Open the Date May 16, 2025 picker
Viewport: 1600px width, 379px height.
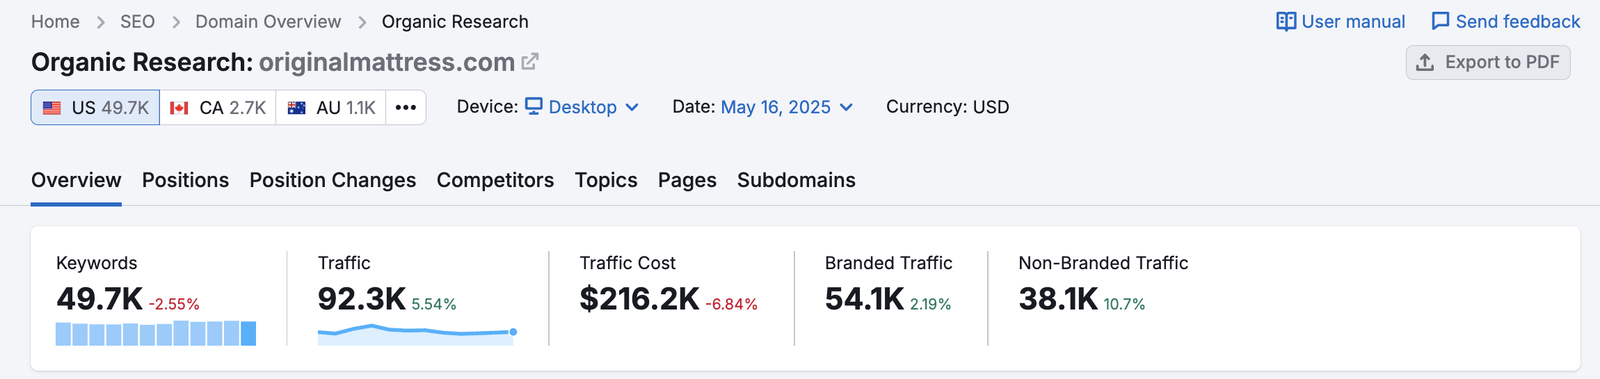point(787,107)
